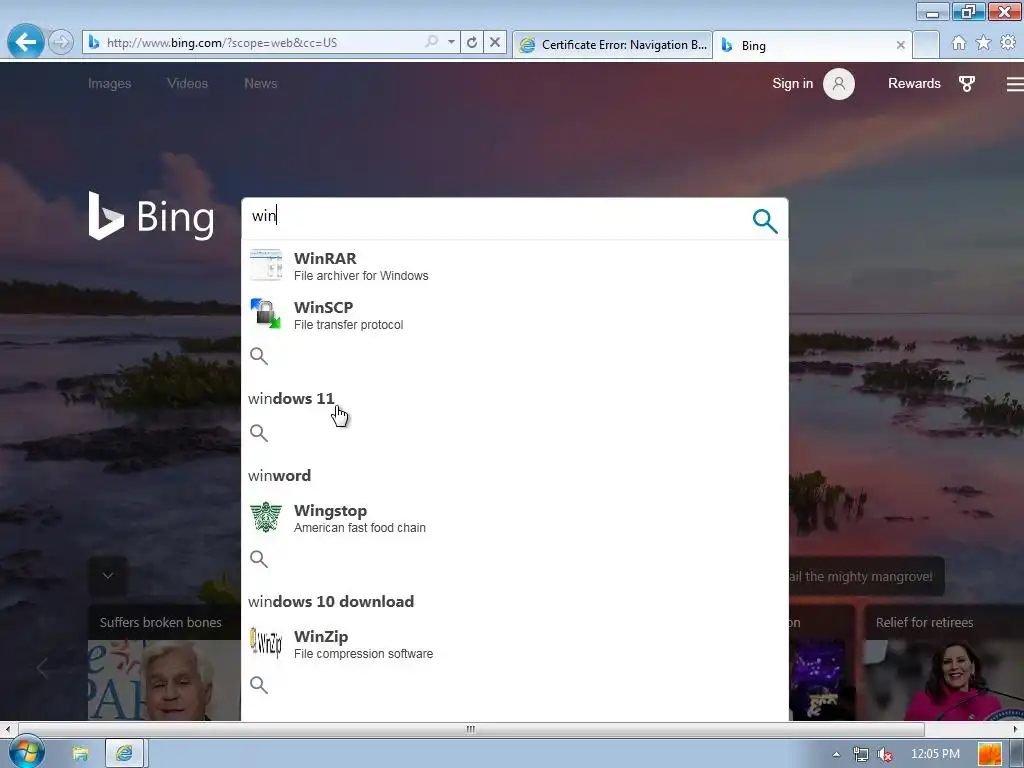Click the muted volume tray icon

coord(885,754)
